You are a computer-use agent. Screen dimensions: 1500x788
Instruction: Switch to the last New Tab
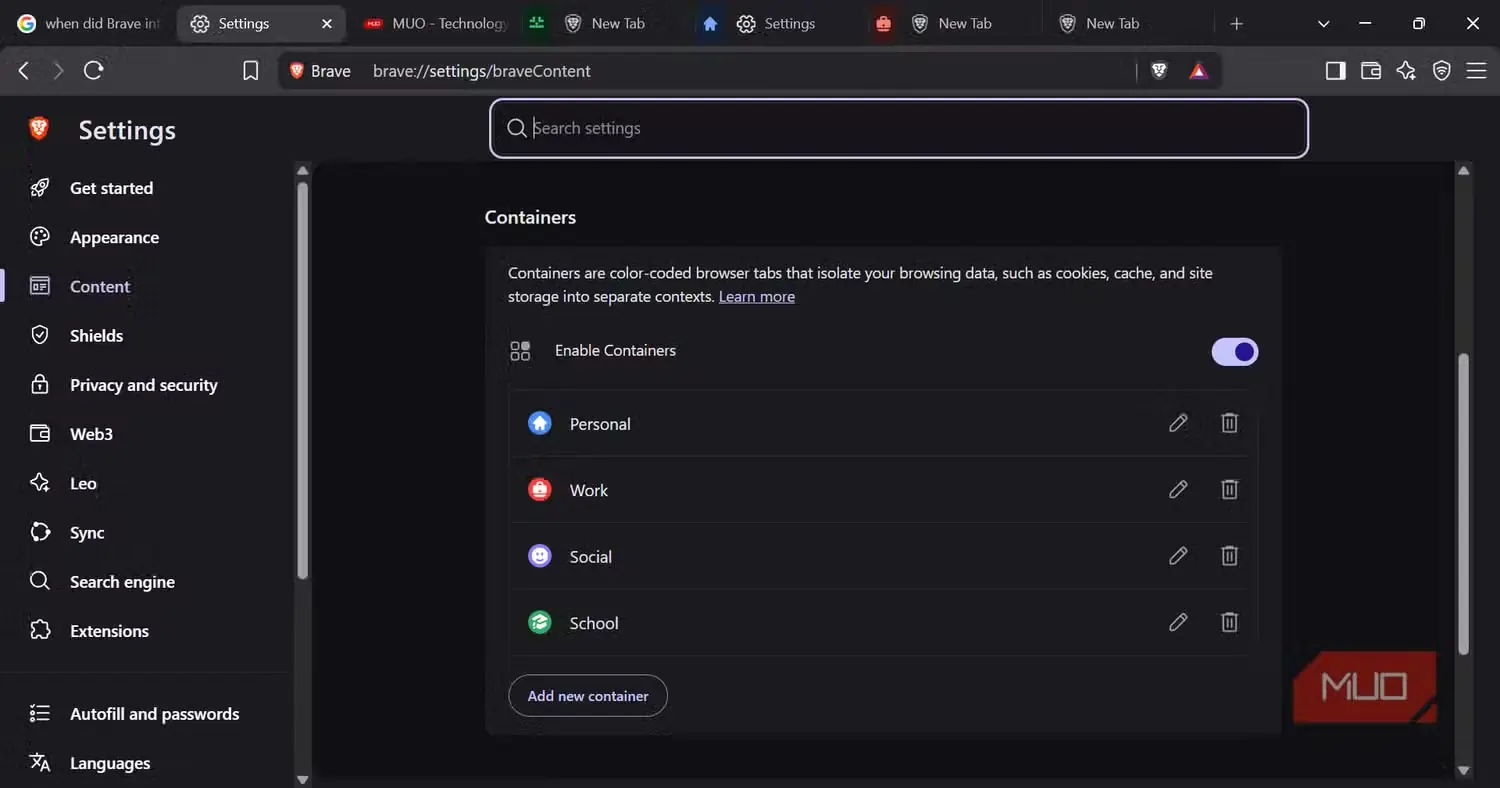click(1126, 23)
